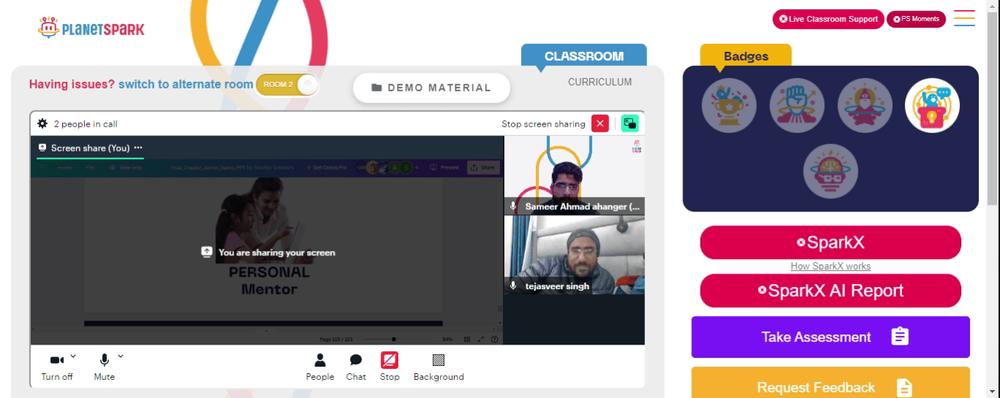This screenshot has width=1000, height=398.
Task: Toggle the ROOM 2 switch
Action: (x=287, y=85)
